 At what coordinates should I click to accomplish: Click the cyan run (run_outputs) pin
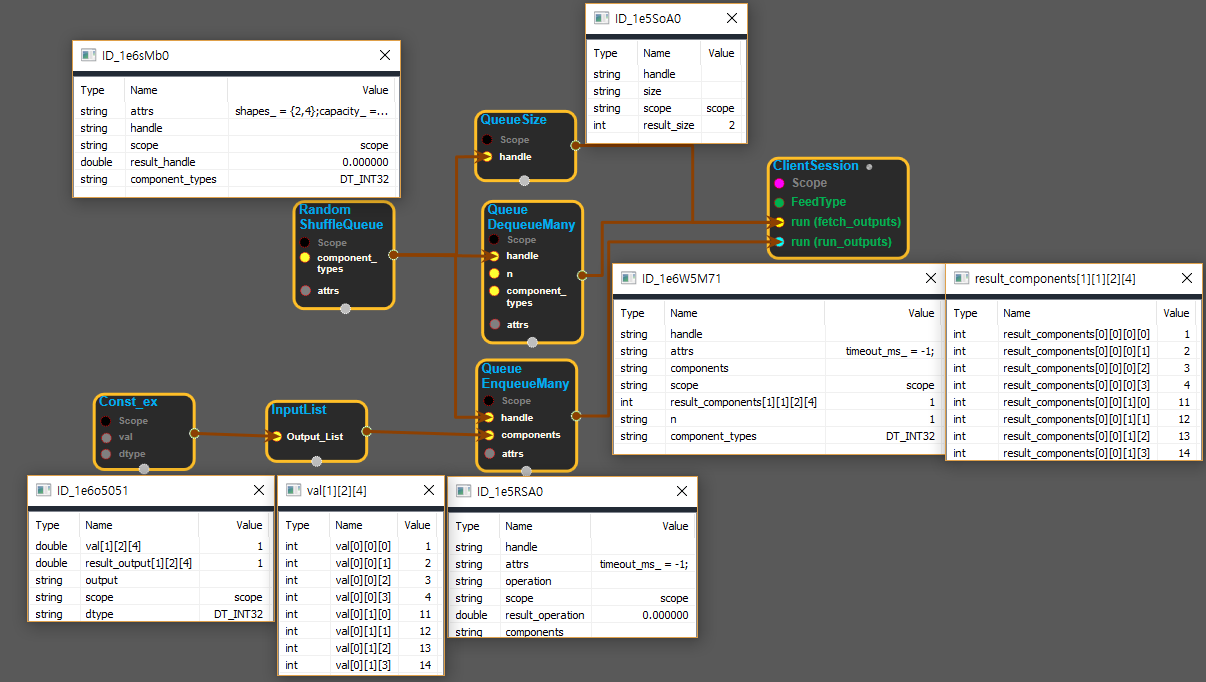pos(779,242)
